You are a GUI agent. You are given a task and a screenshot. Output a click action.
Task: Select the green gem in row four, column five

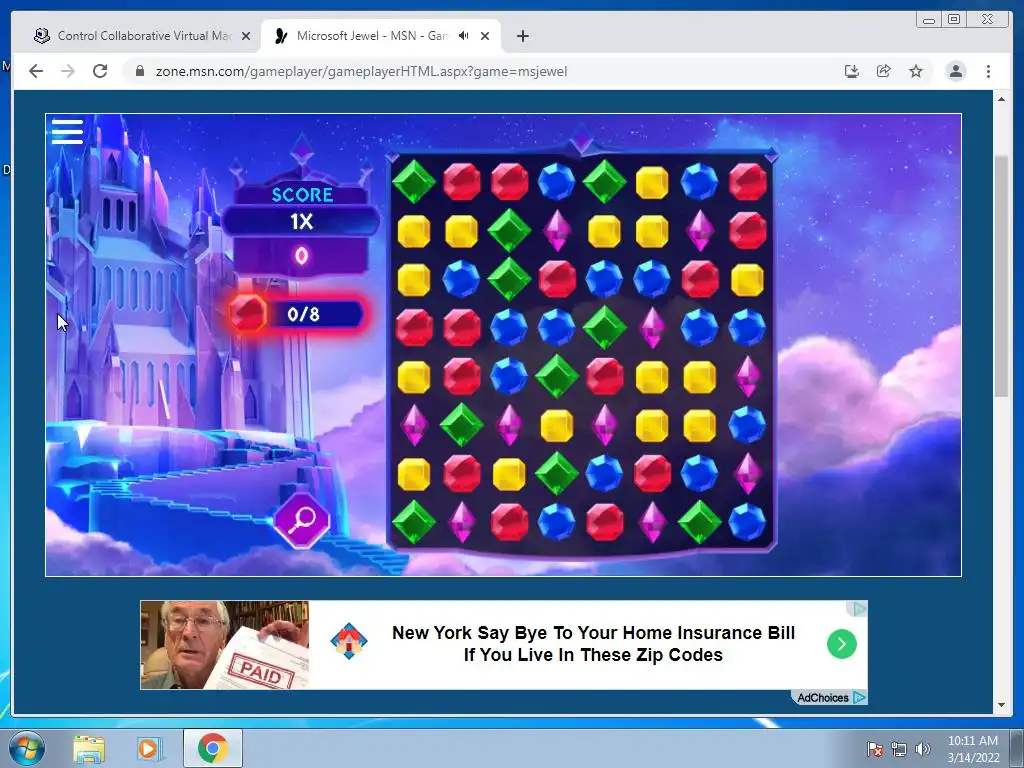pos(605,327)
